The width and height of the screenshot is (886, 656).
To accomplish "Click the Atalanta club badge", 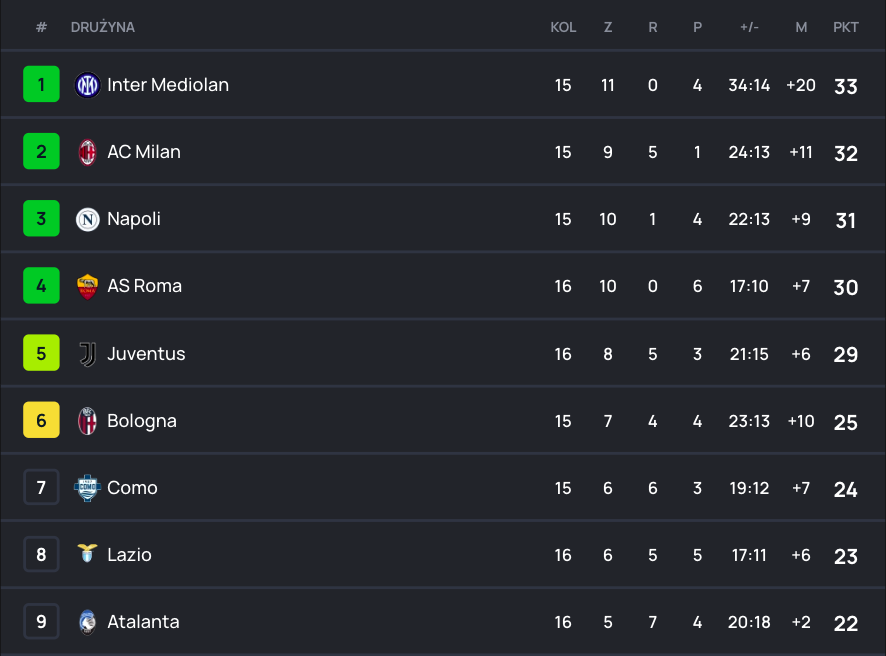I will tap(87, 621).
